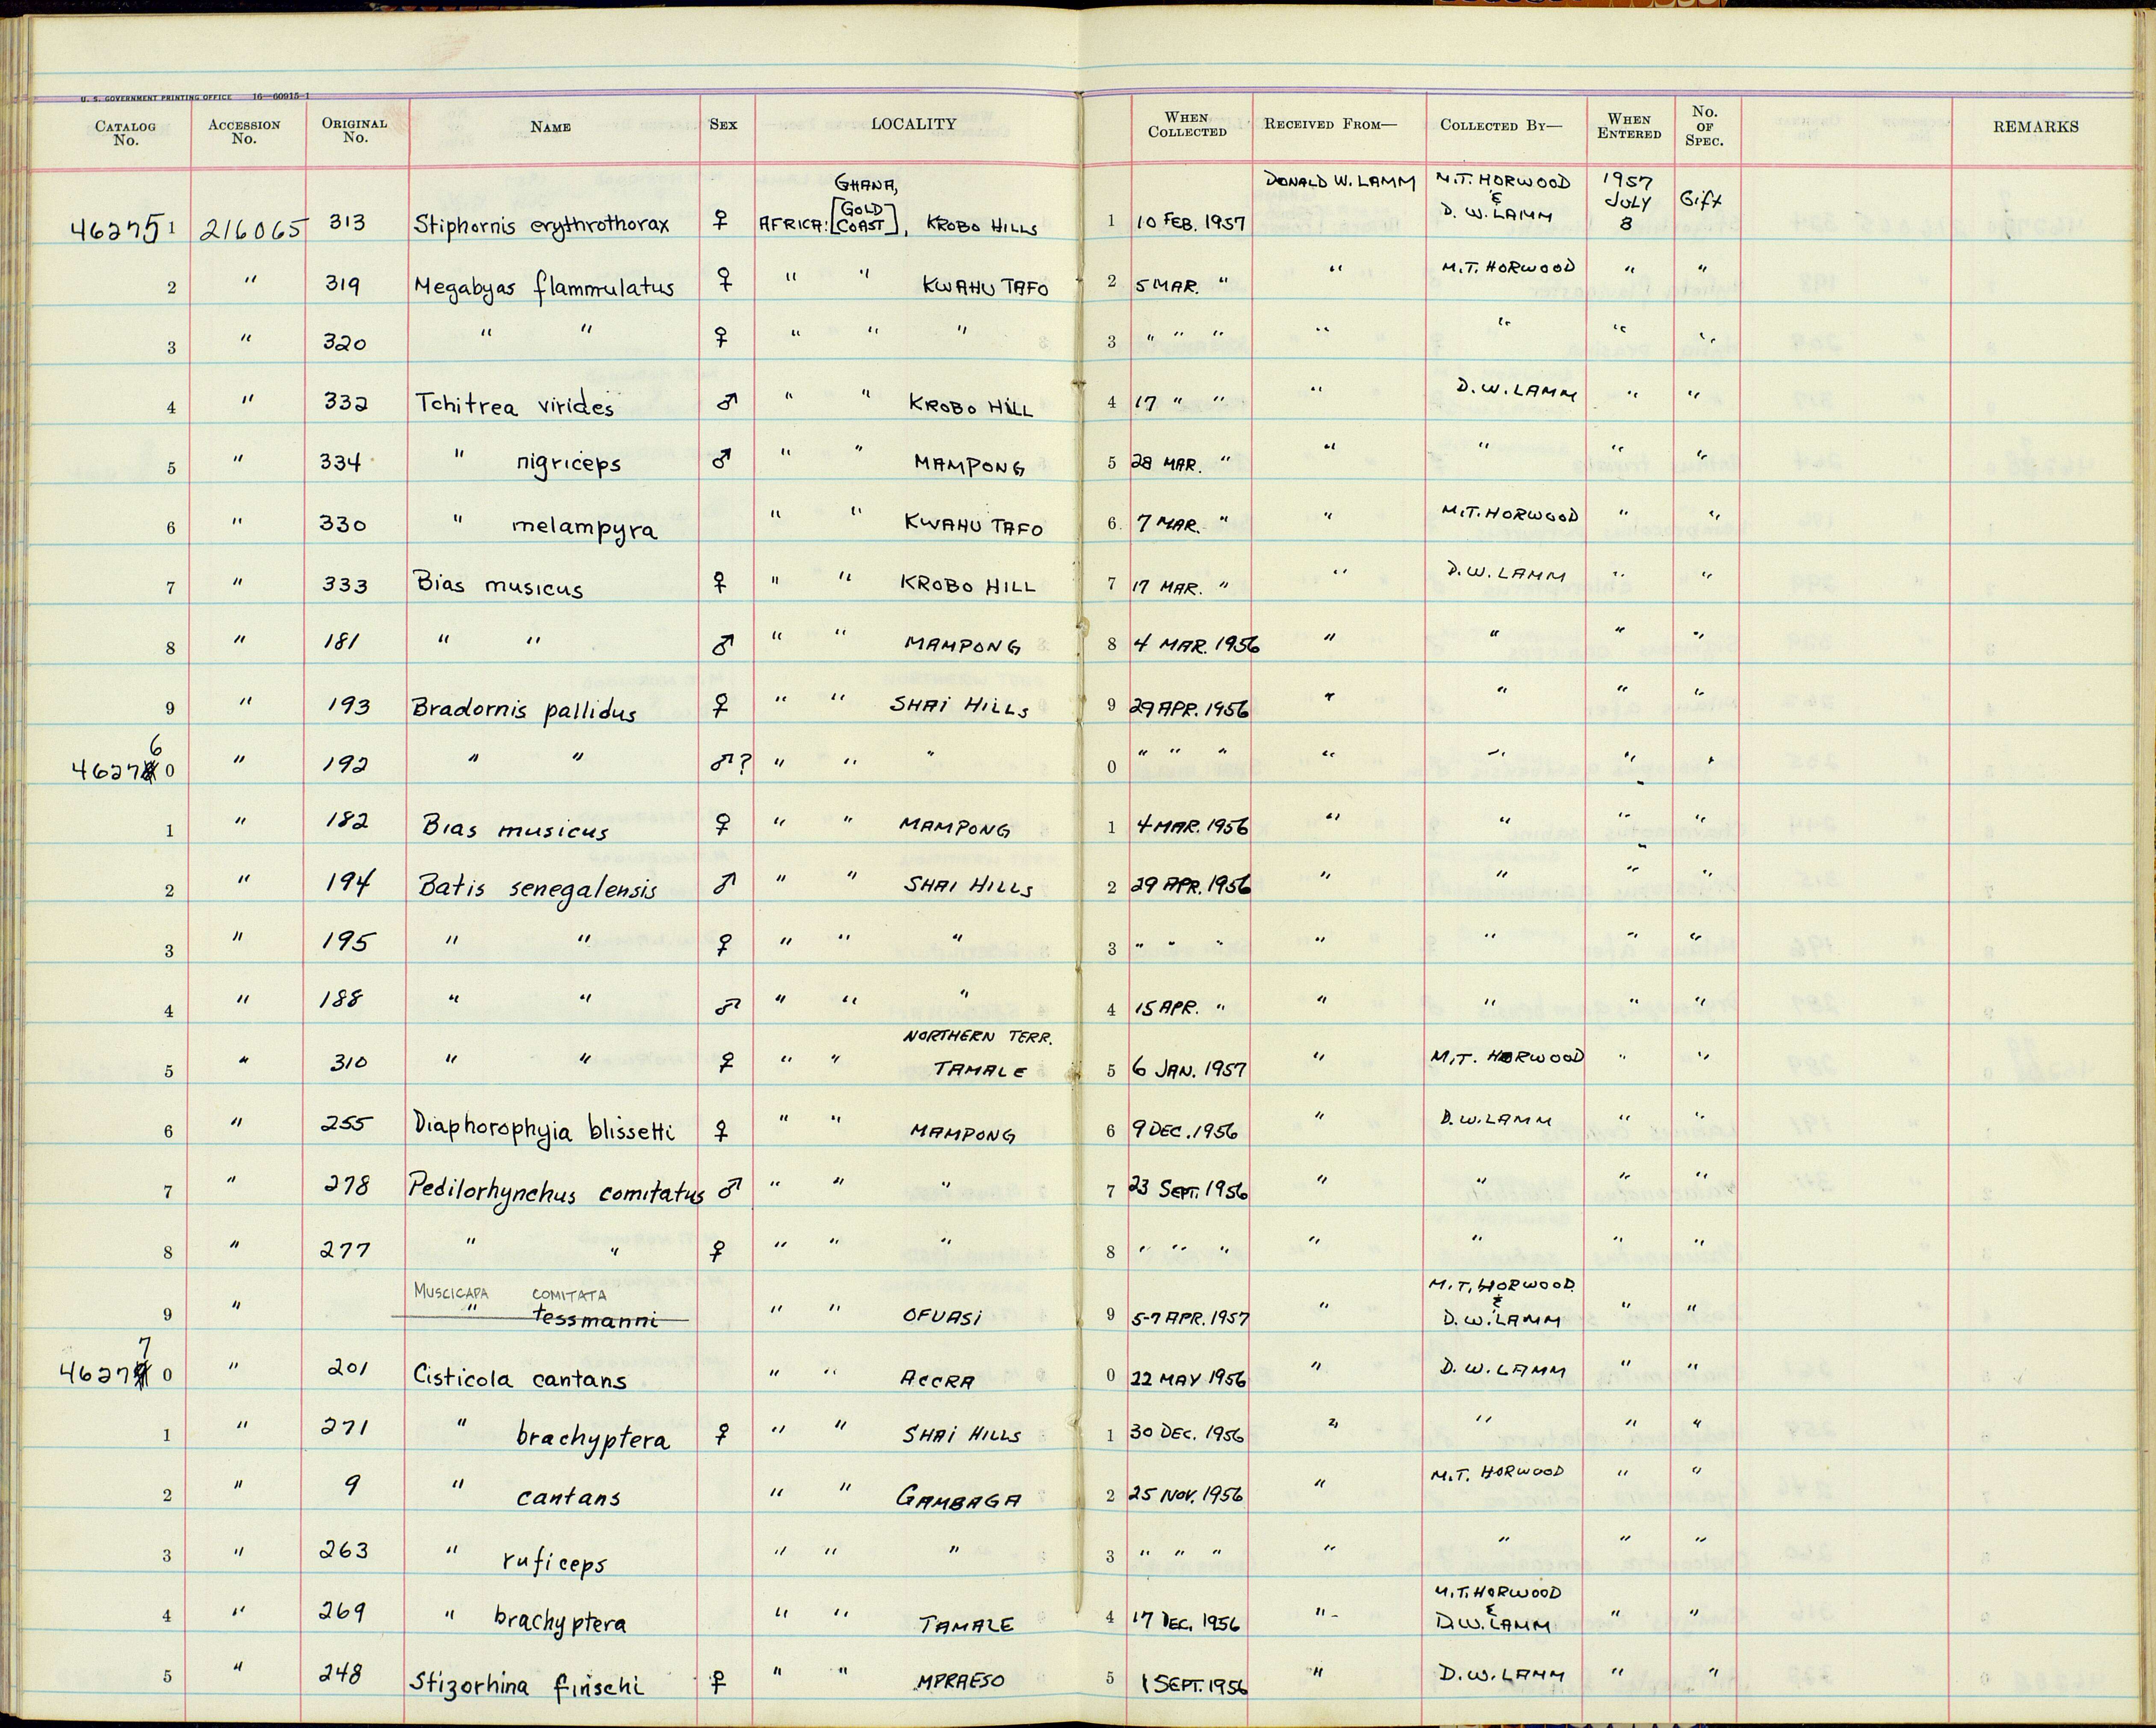Click collection date '6 Jan. 1957'
Viewport: 2156px width, 1728px height.
pos(1190,1069)
